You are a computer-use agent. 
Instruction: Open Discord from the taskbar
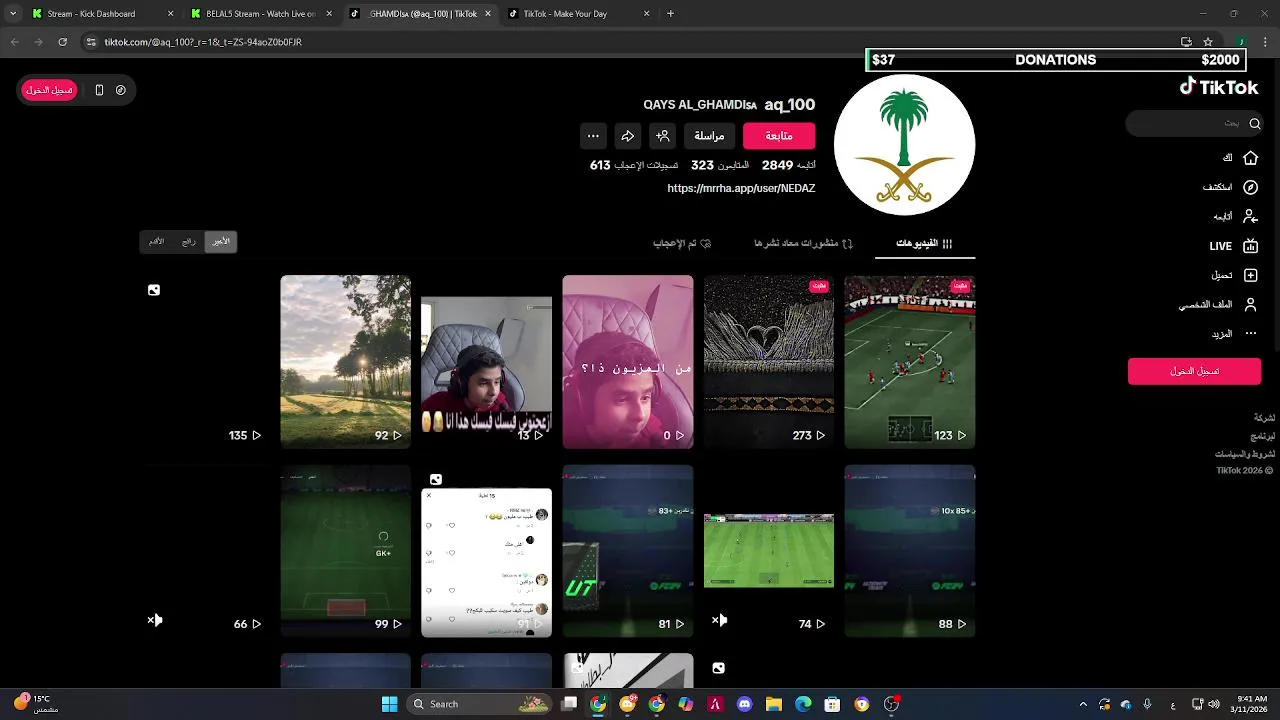(x=744, y=704)
